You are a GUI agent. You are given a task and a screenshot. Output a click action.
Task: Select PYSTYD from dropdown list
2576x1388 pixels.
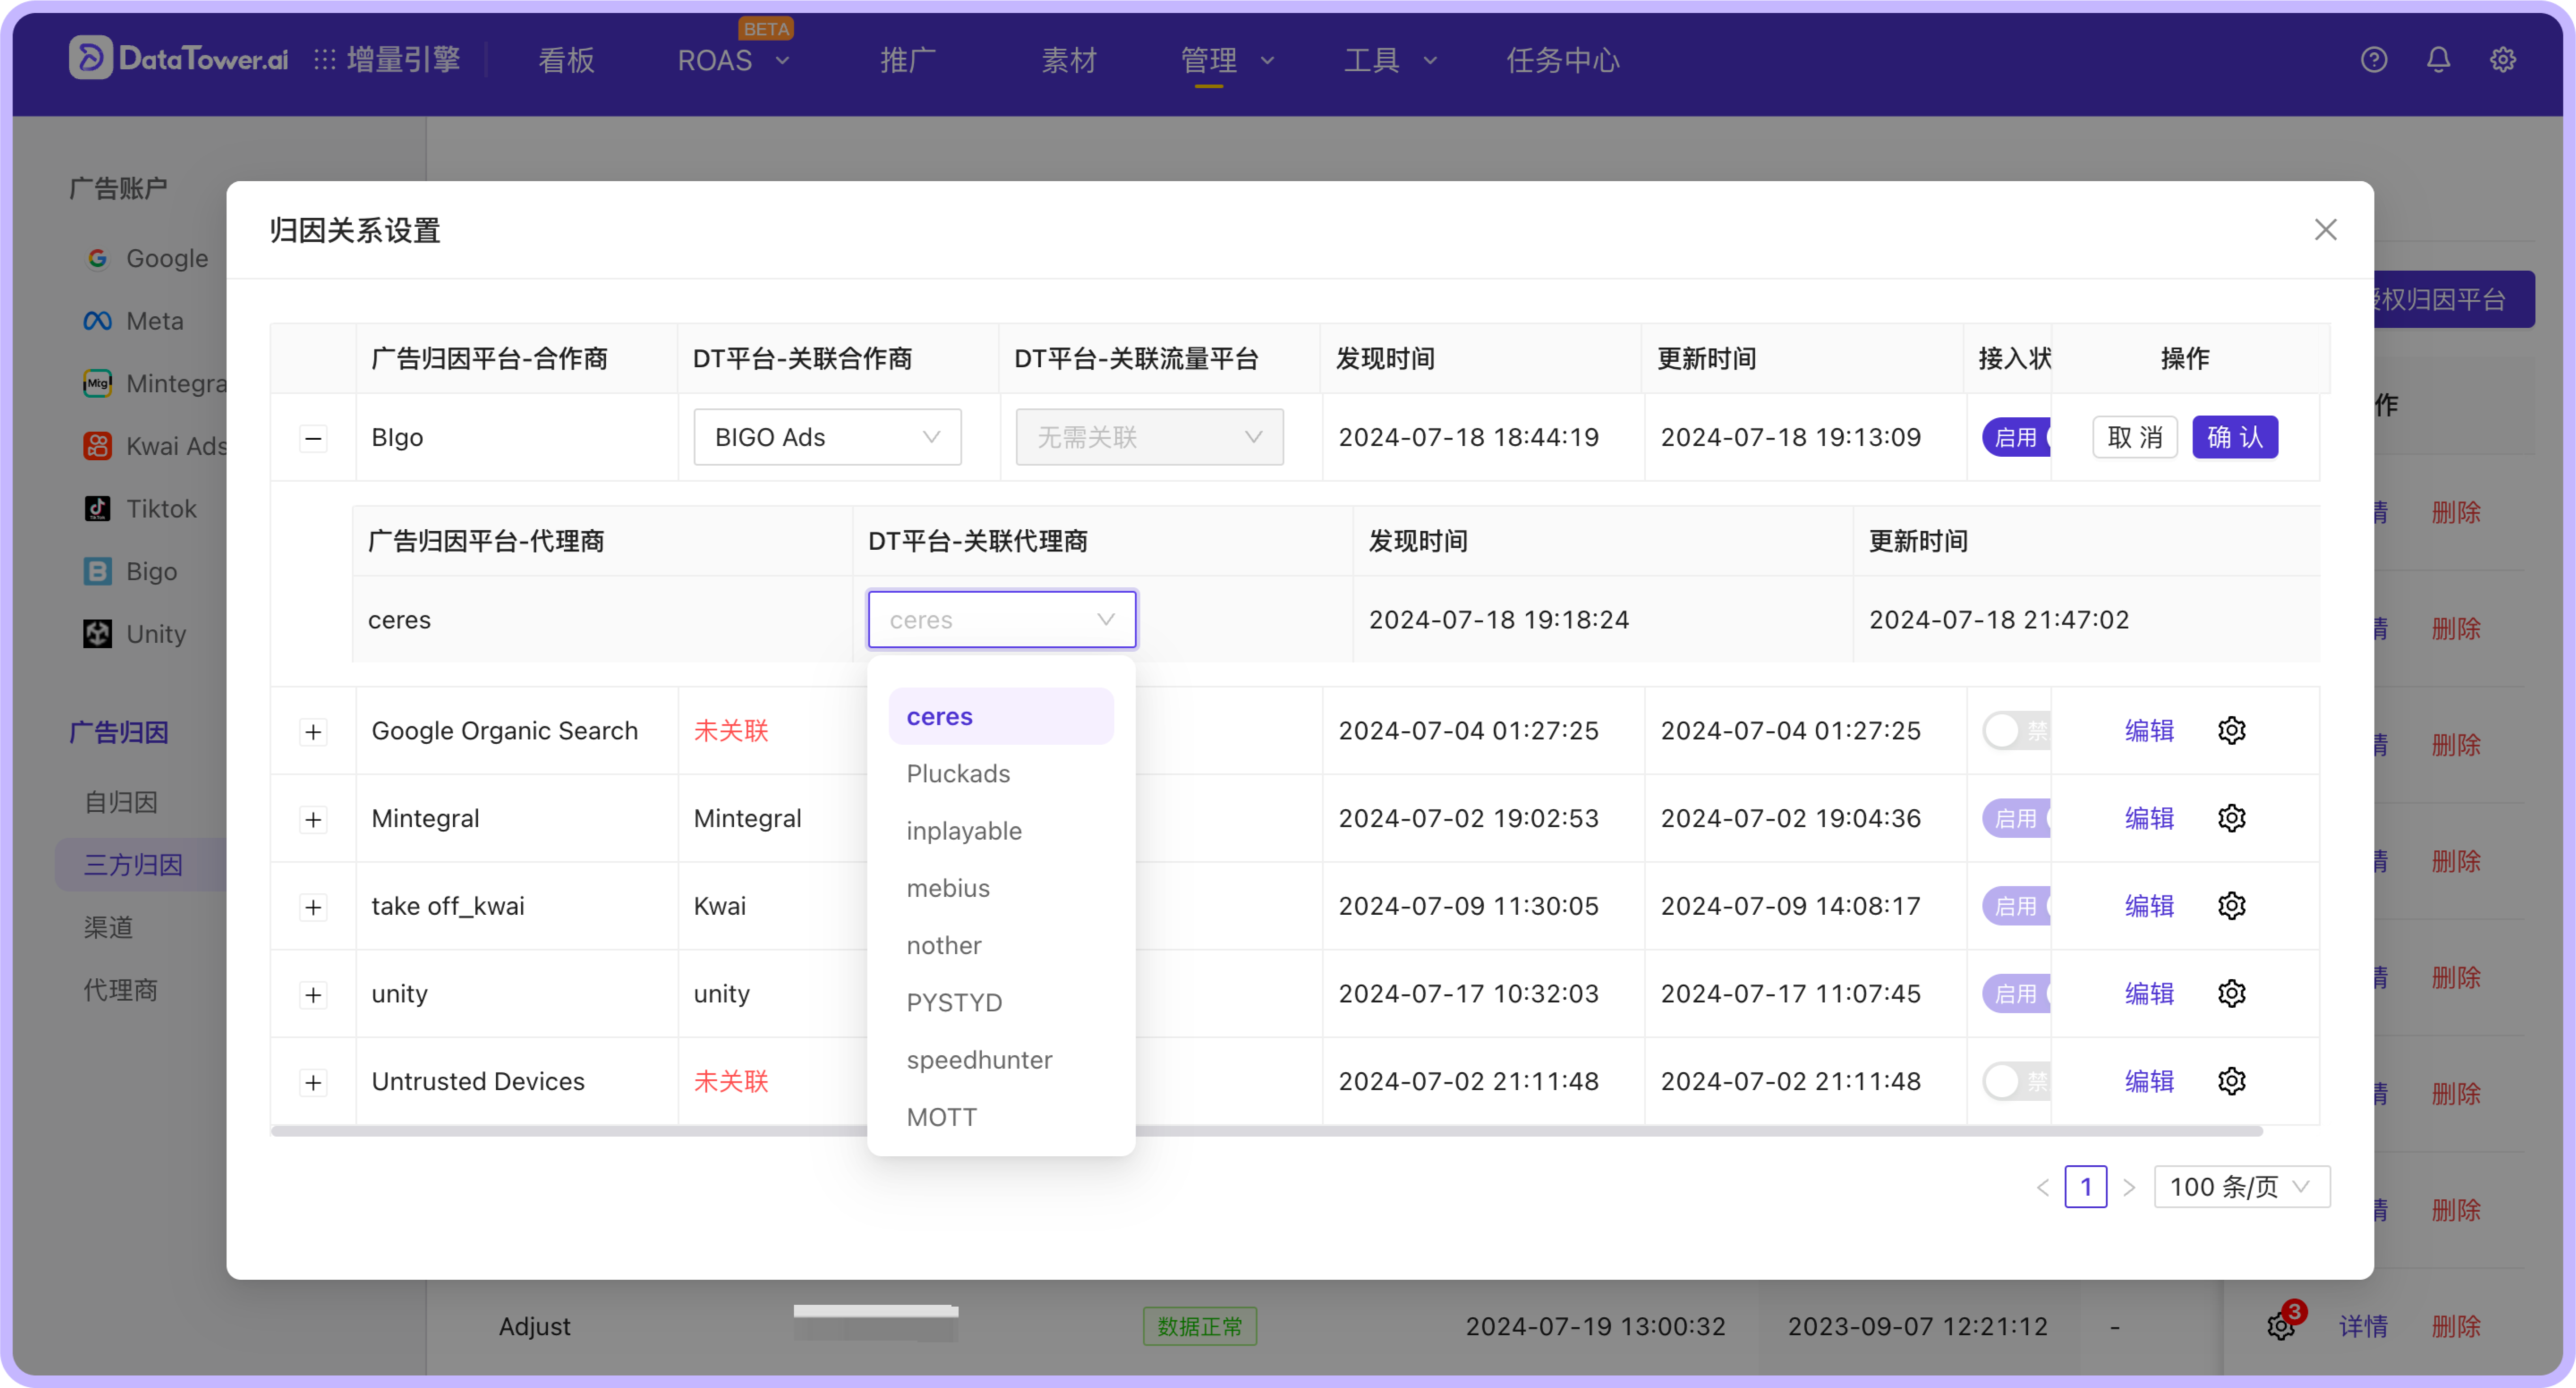(x=1000, y=1002)
